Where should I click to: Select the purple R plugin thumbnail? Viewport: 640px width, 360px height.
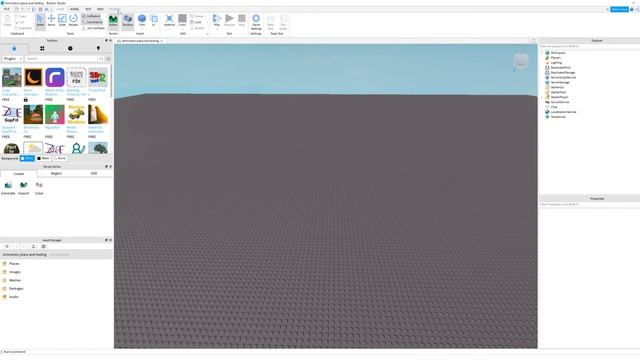(x=55, y=78)
